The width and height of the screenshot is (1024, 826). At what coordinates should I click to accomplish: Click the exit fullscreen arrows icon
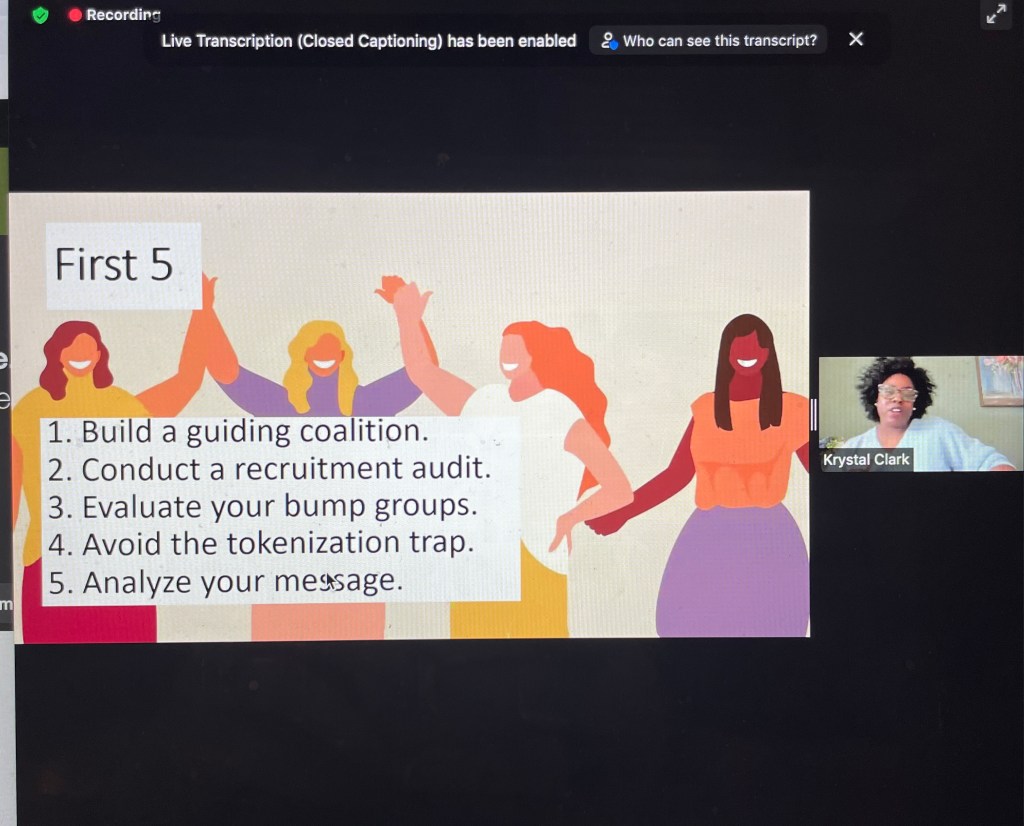tap(996, 14)
